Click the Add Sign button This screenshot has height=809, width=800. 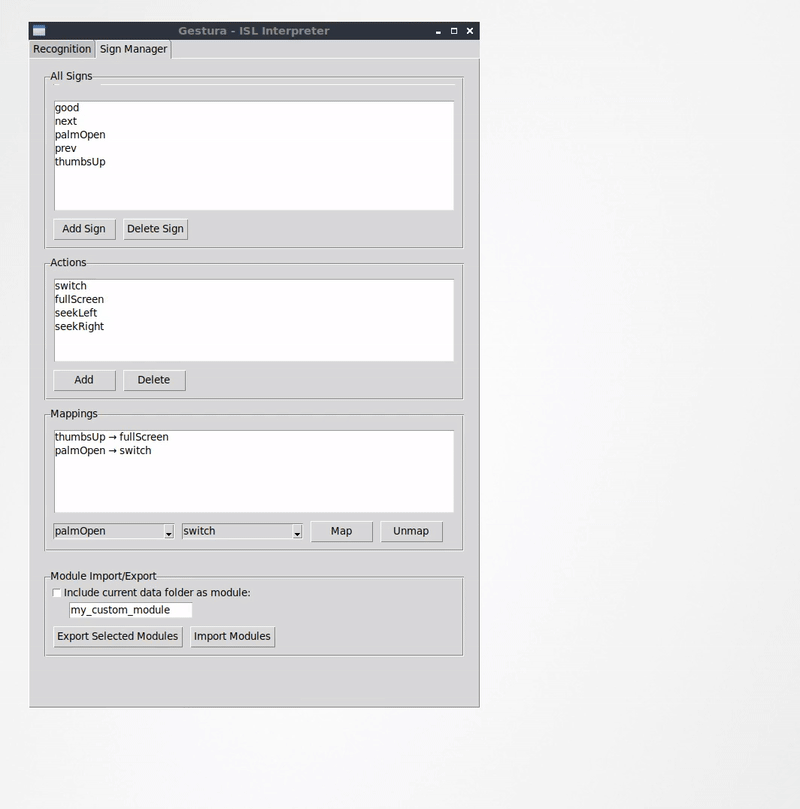pos(84,229)
